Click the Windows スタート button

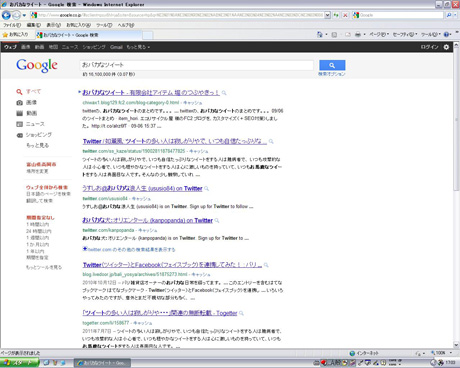[x=19, y=363]
